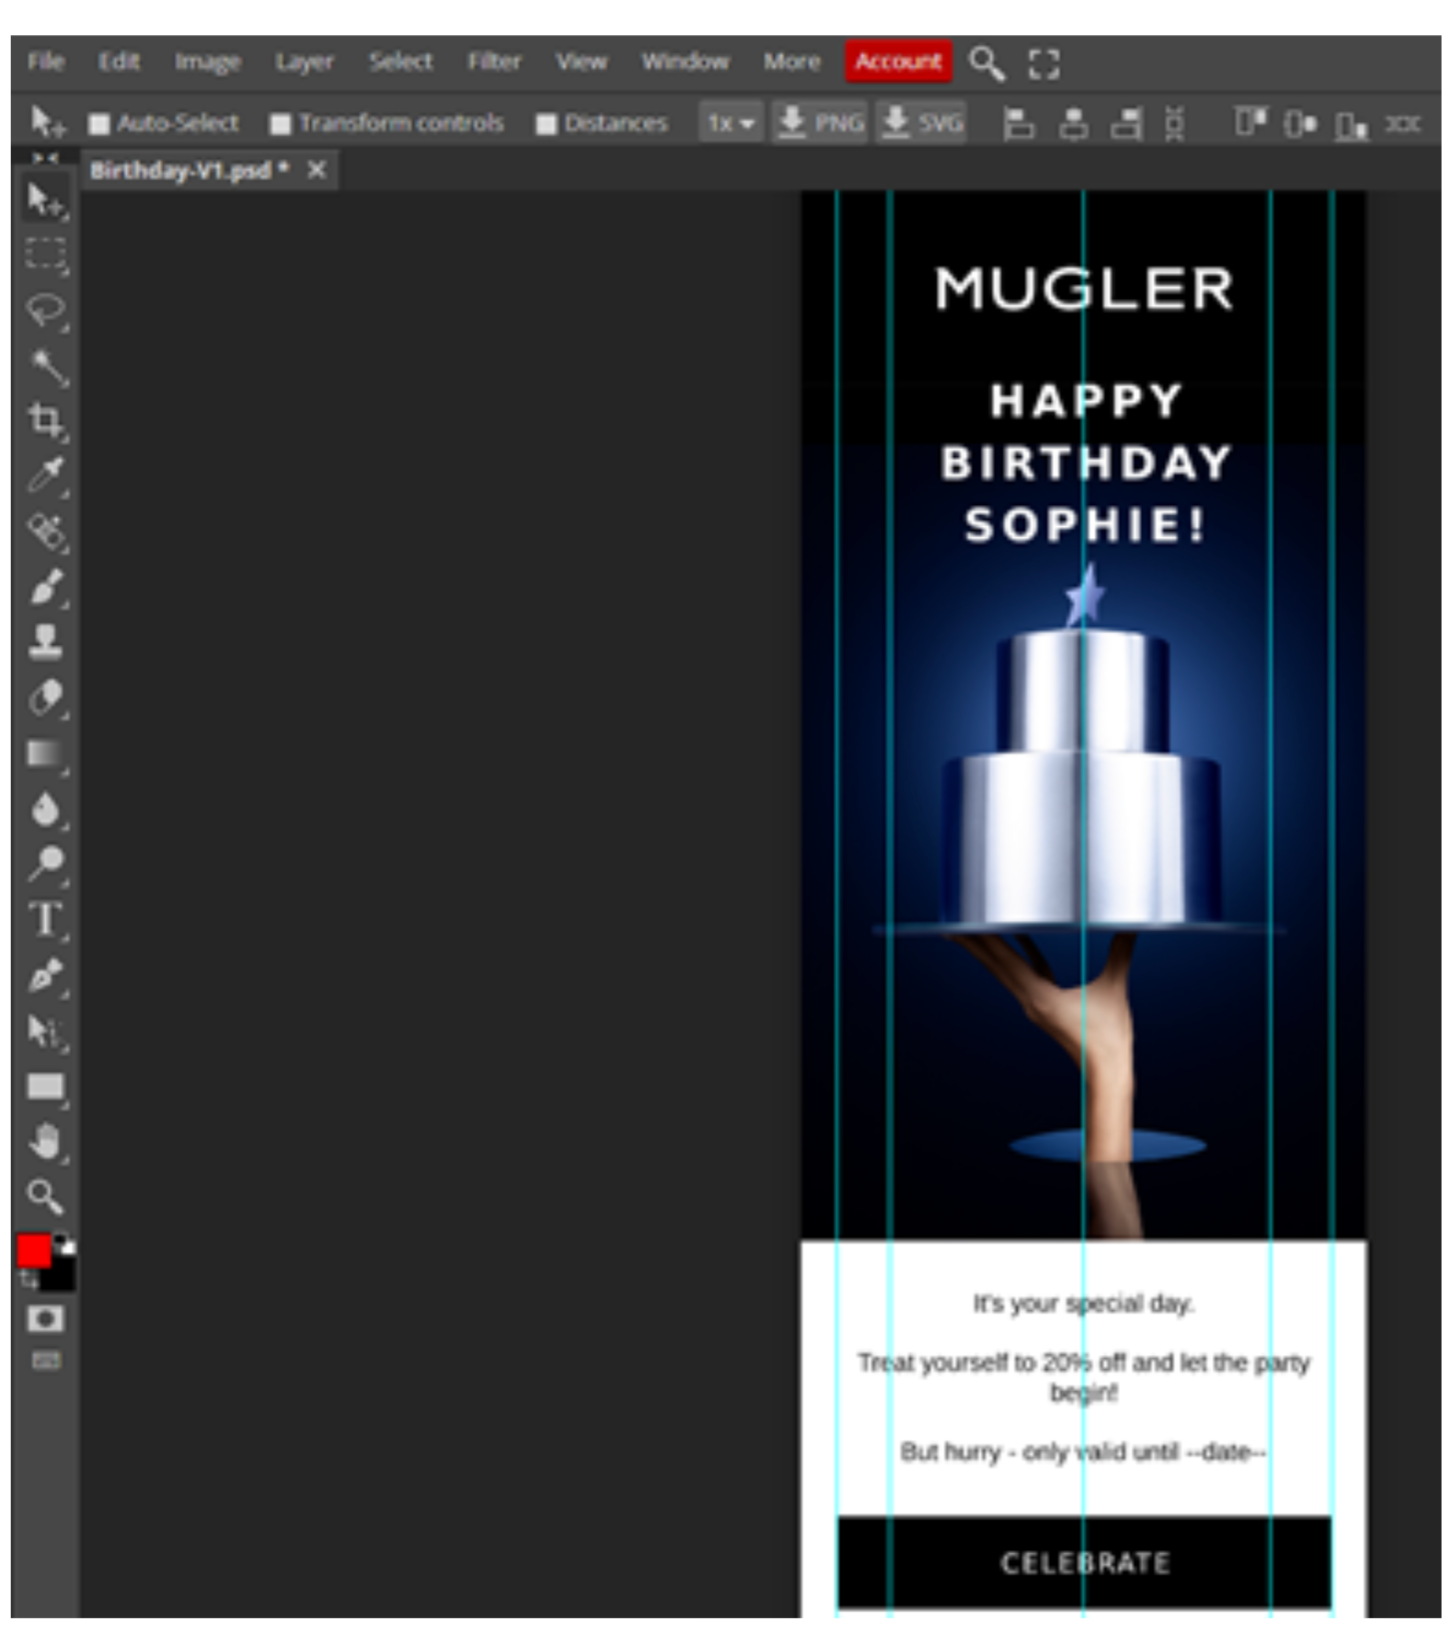Screen dimensions: 1450x1629
Task: Click the Move tool icon in options bar
Action: [x=47, y=122]
